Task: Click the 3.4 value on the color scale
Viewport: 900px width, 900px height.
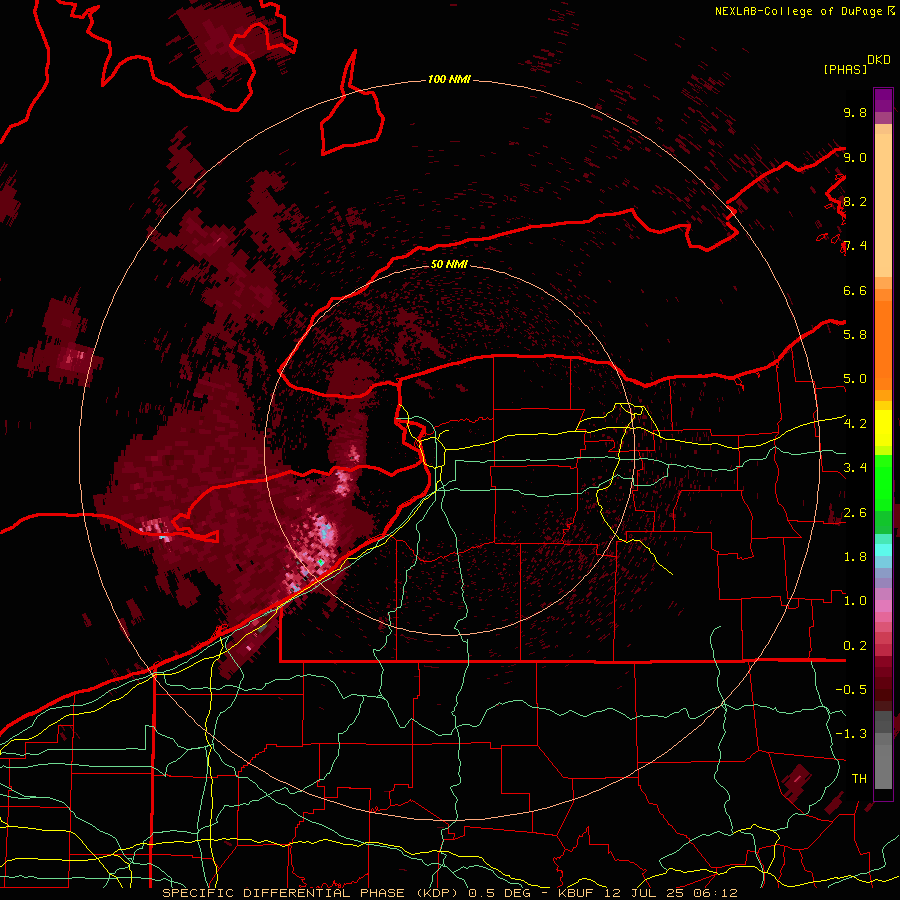Action: pos(855,468)
